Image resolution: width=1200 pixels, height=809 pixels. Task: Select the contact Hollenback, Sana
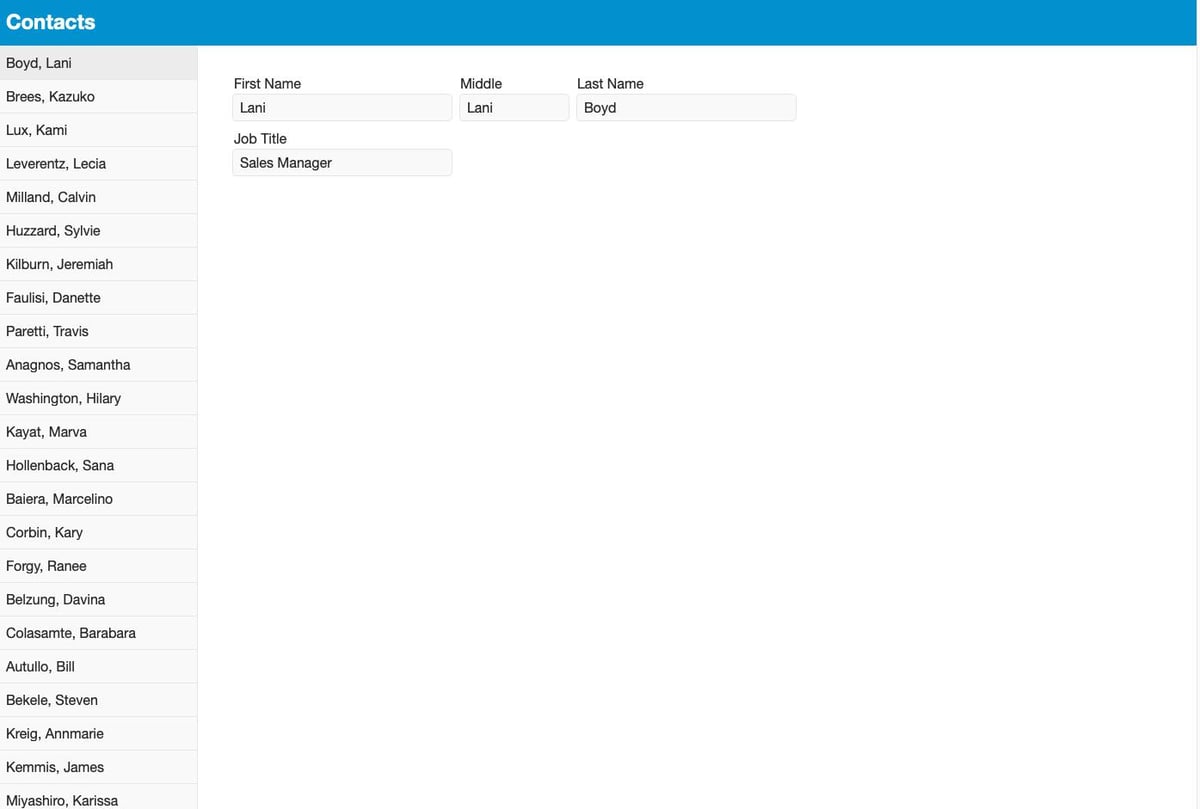coord(98,465)
